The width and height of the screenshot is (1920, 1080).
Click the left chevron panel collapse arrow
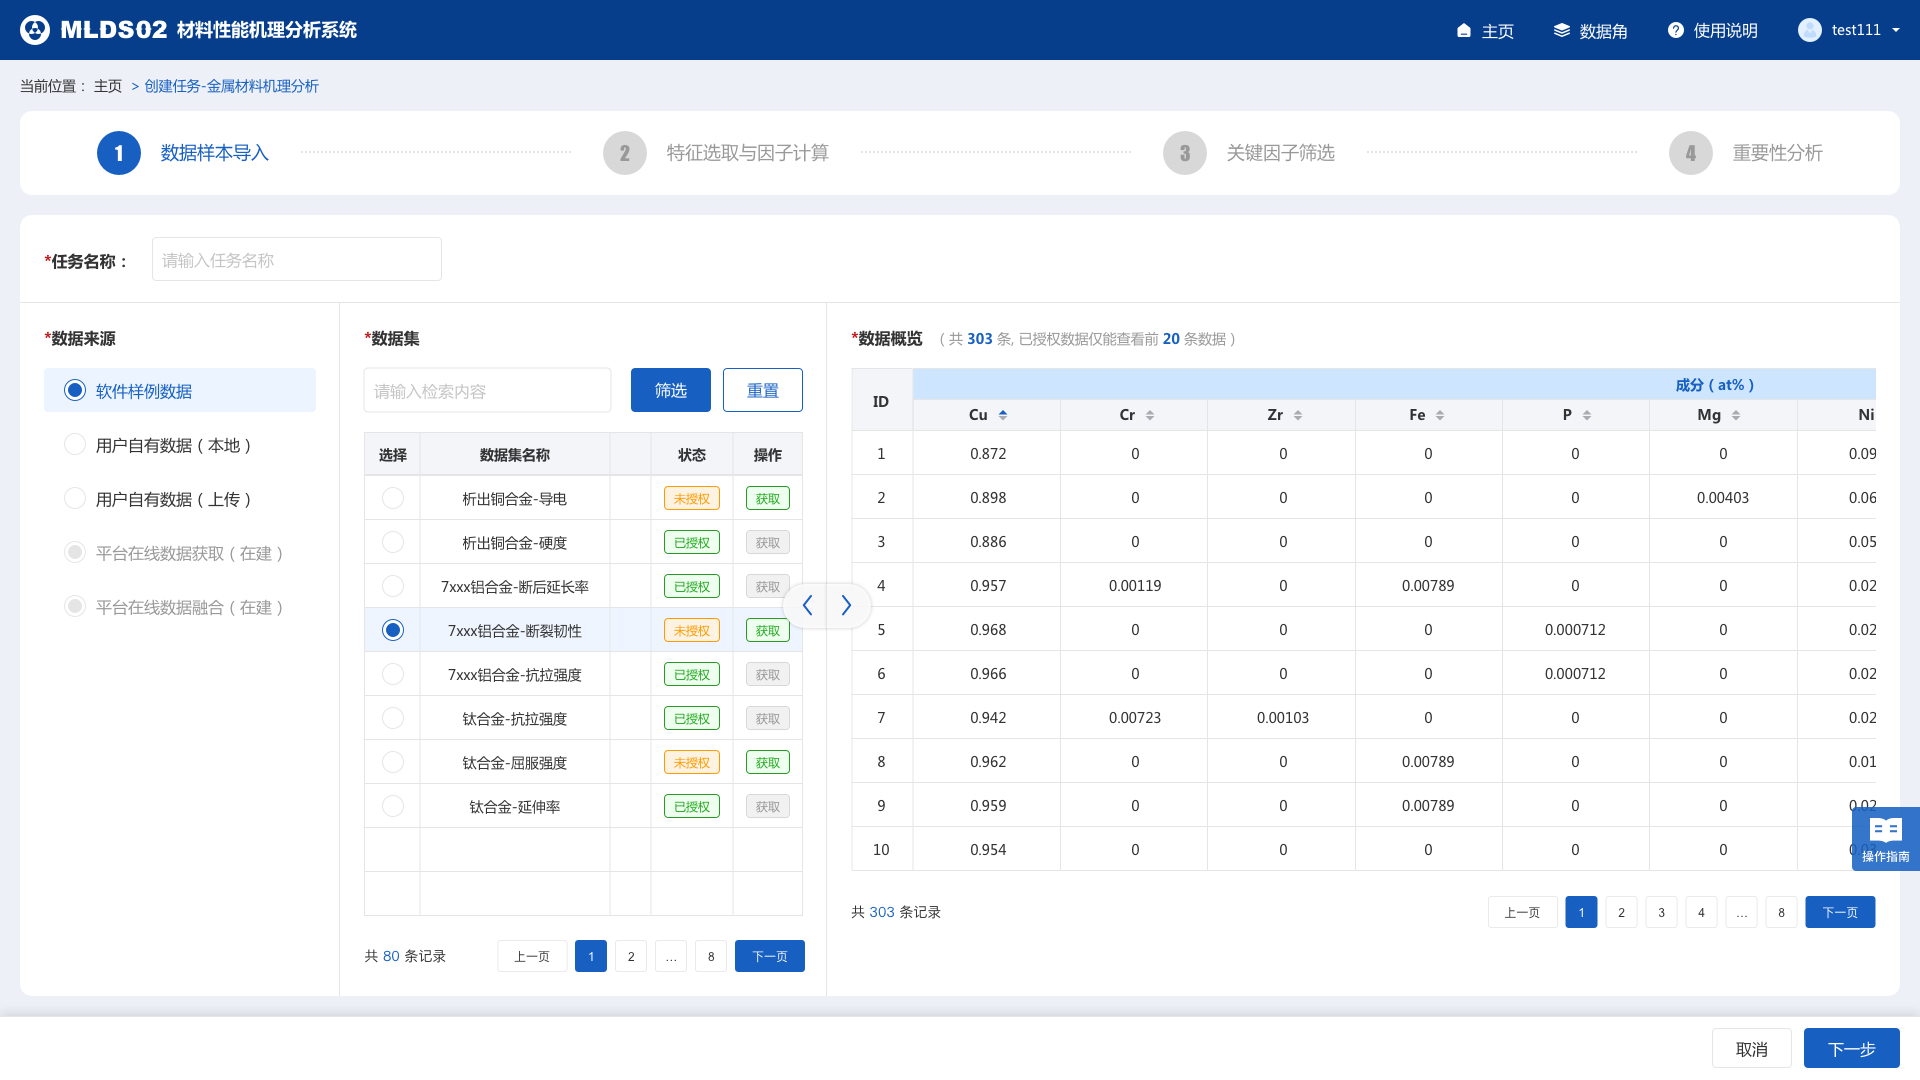pyautogui.click(x=807, y=605)
